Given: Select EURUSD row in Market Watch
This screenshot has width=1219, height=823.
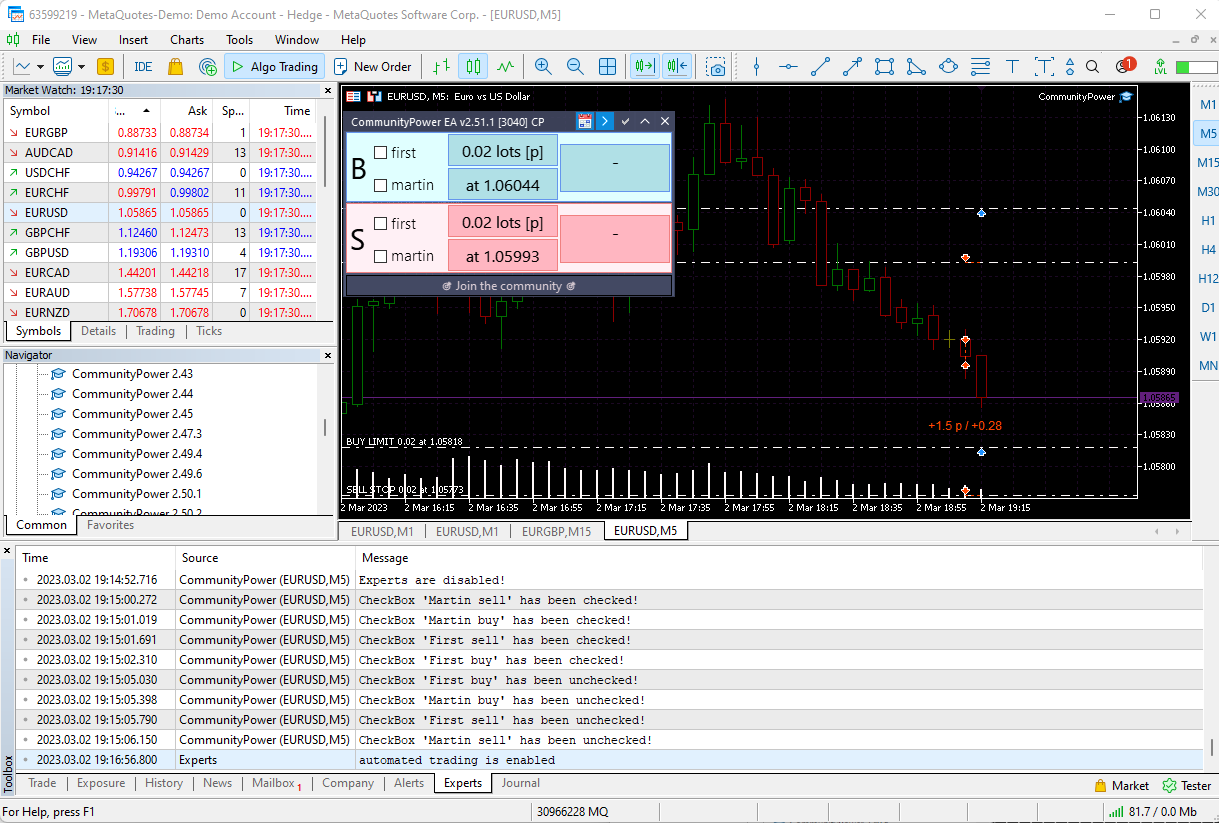Looking at the screenshot, I should (160, 213).
